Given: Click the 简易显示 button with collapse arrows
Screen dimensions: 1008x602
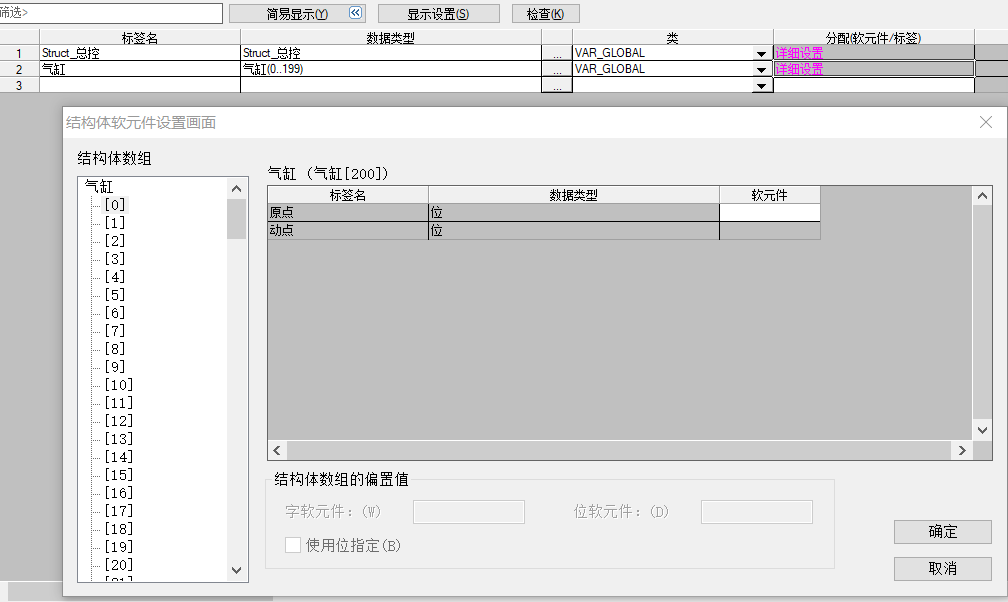Looking at the screenshot, I should click(297, 14).
